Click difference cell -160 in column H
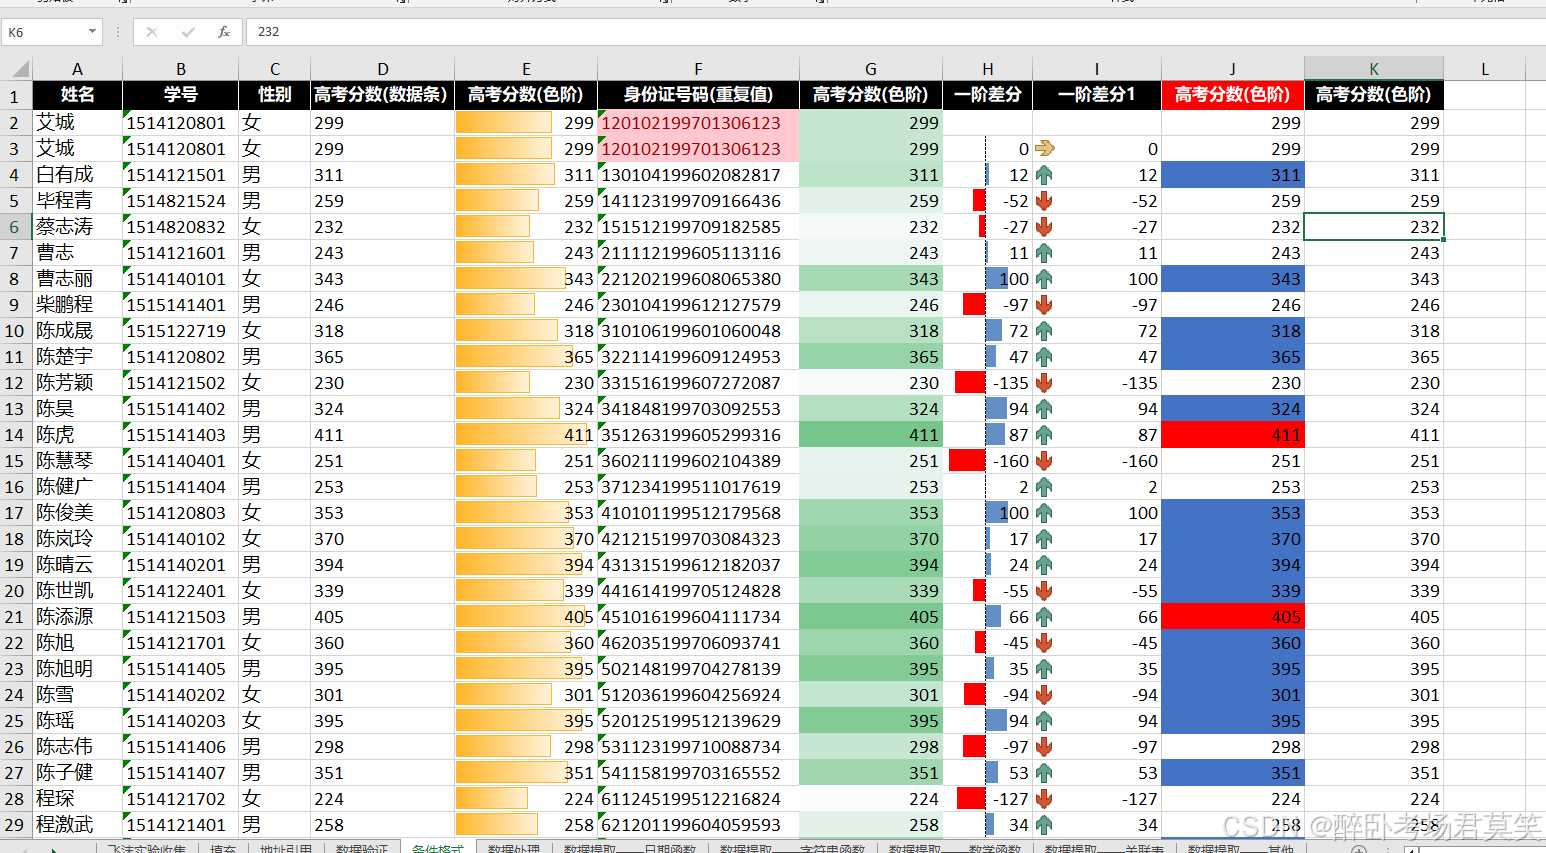This screenshot has height=853, width=1546. click(x=988, y=460)
